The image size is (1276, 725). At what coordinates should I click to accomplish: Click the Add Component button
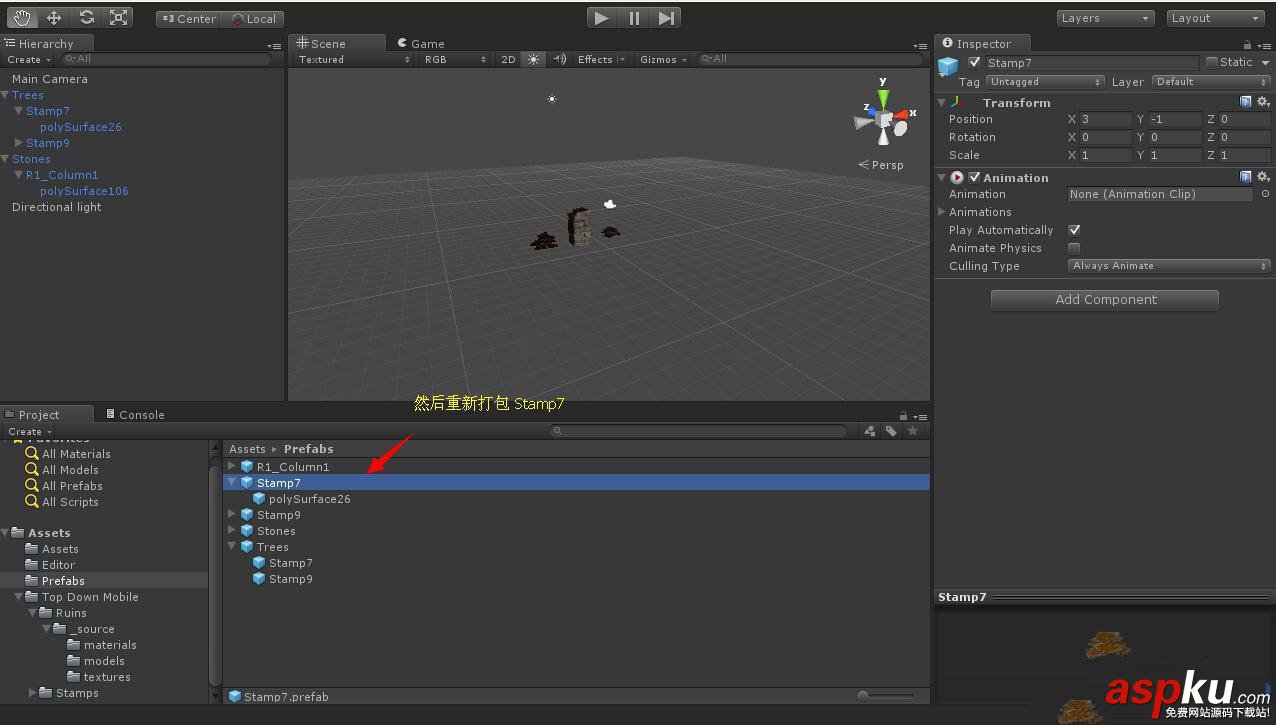(x=1105, y=299)
